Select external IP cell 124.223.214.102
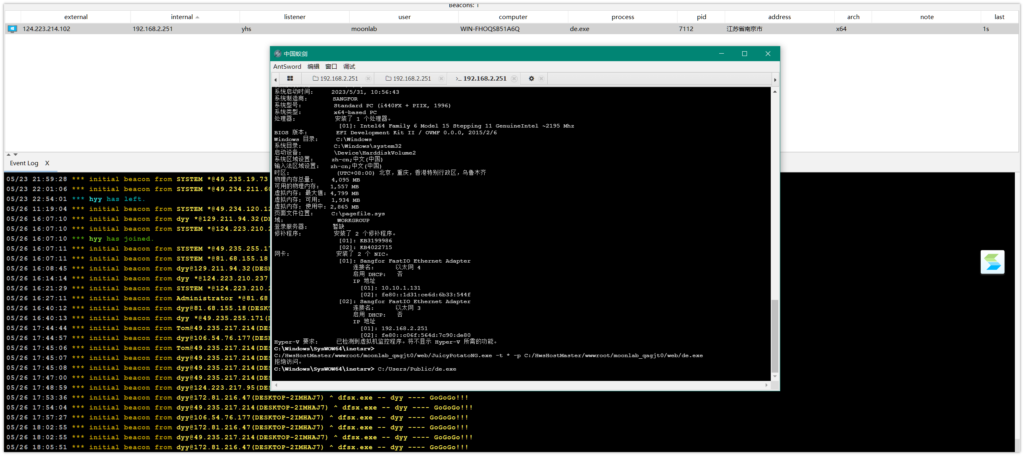Screen dimensions: 1024x456 [47, 29]
